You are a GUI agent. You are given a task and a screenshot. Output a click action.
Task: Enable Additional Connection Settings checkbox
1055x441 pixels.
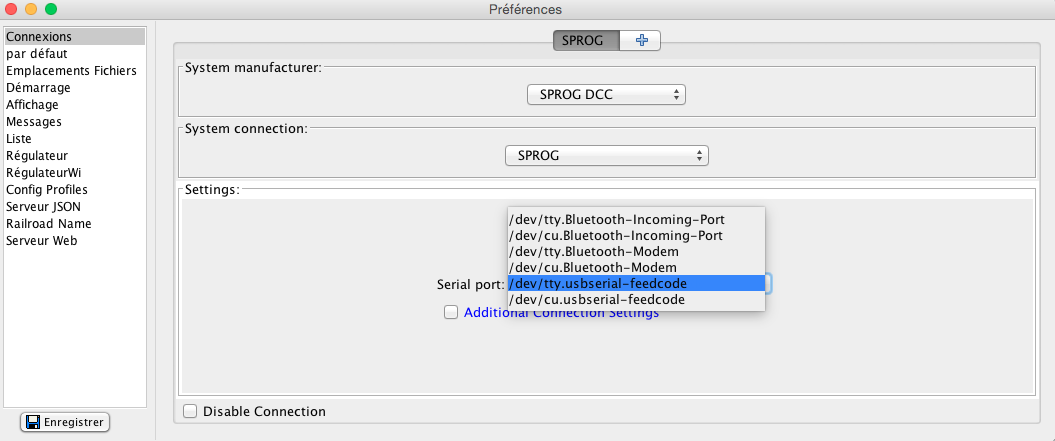[451, 312]
